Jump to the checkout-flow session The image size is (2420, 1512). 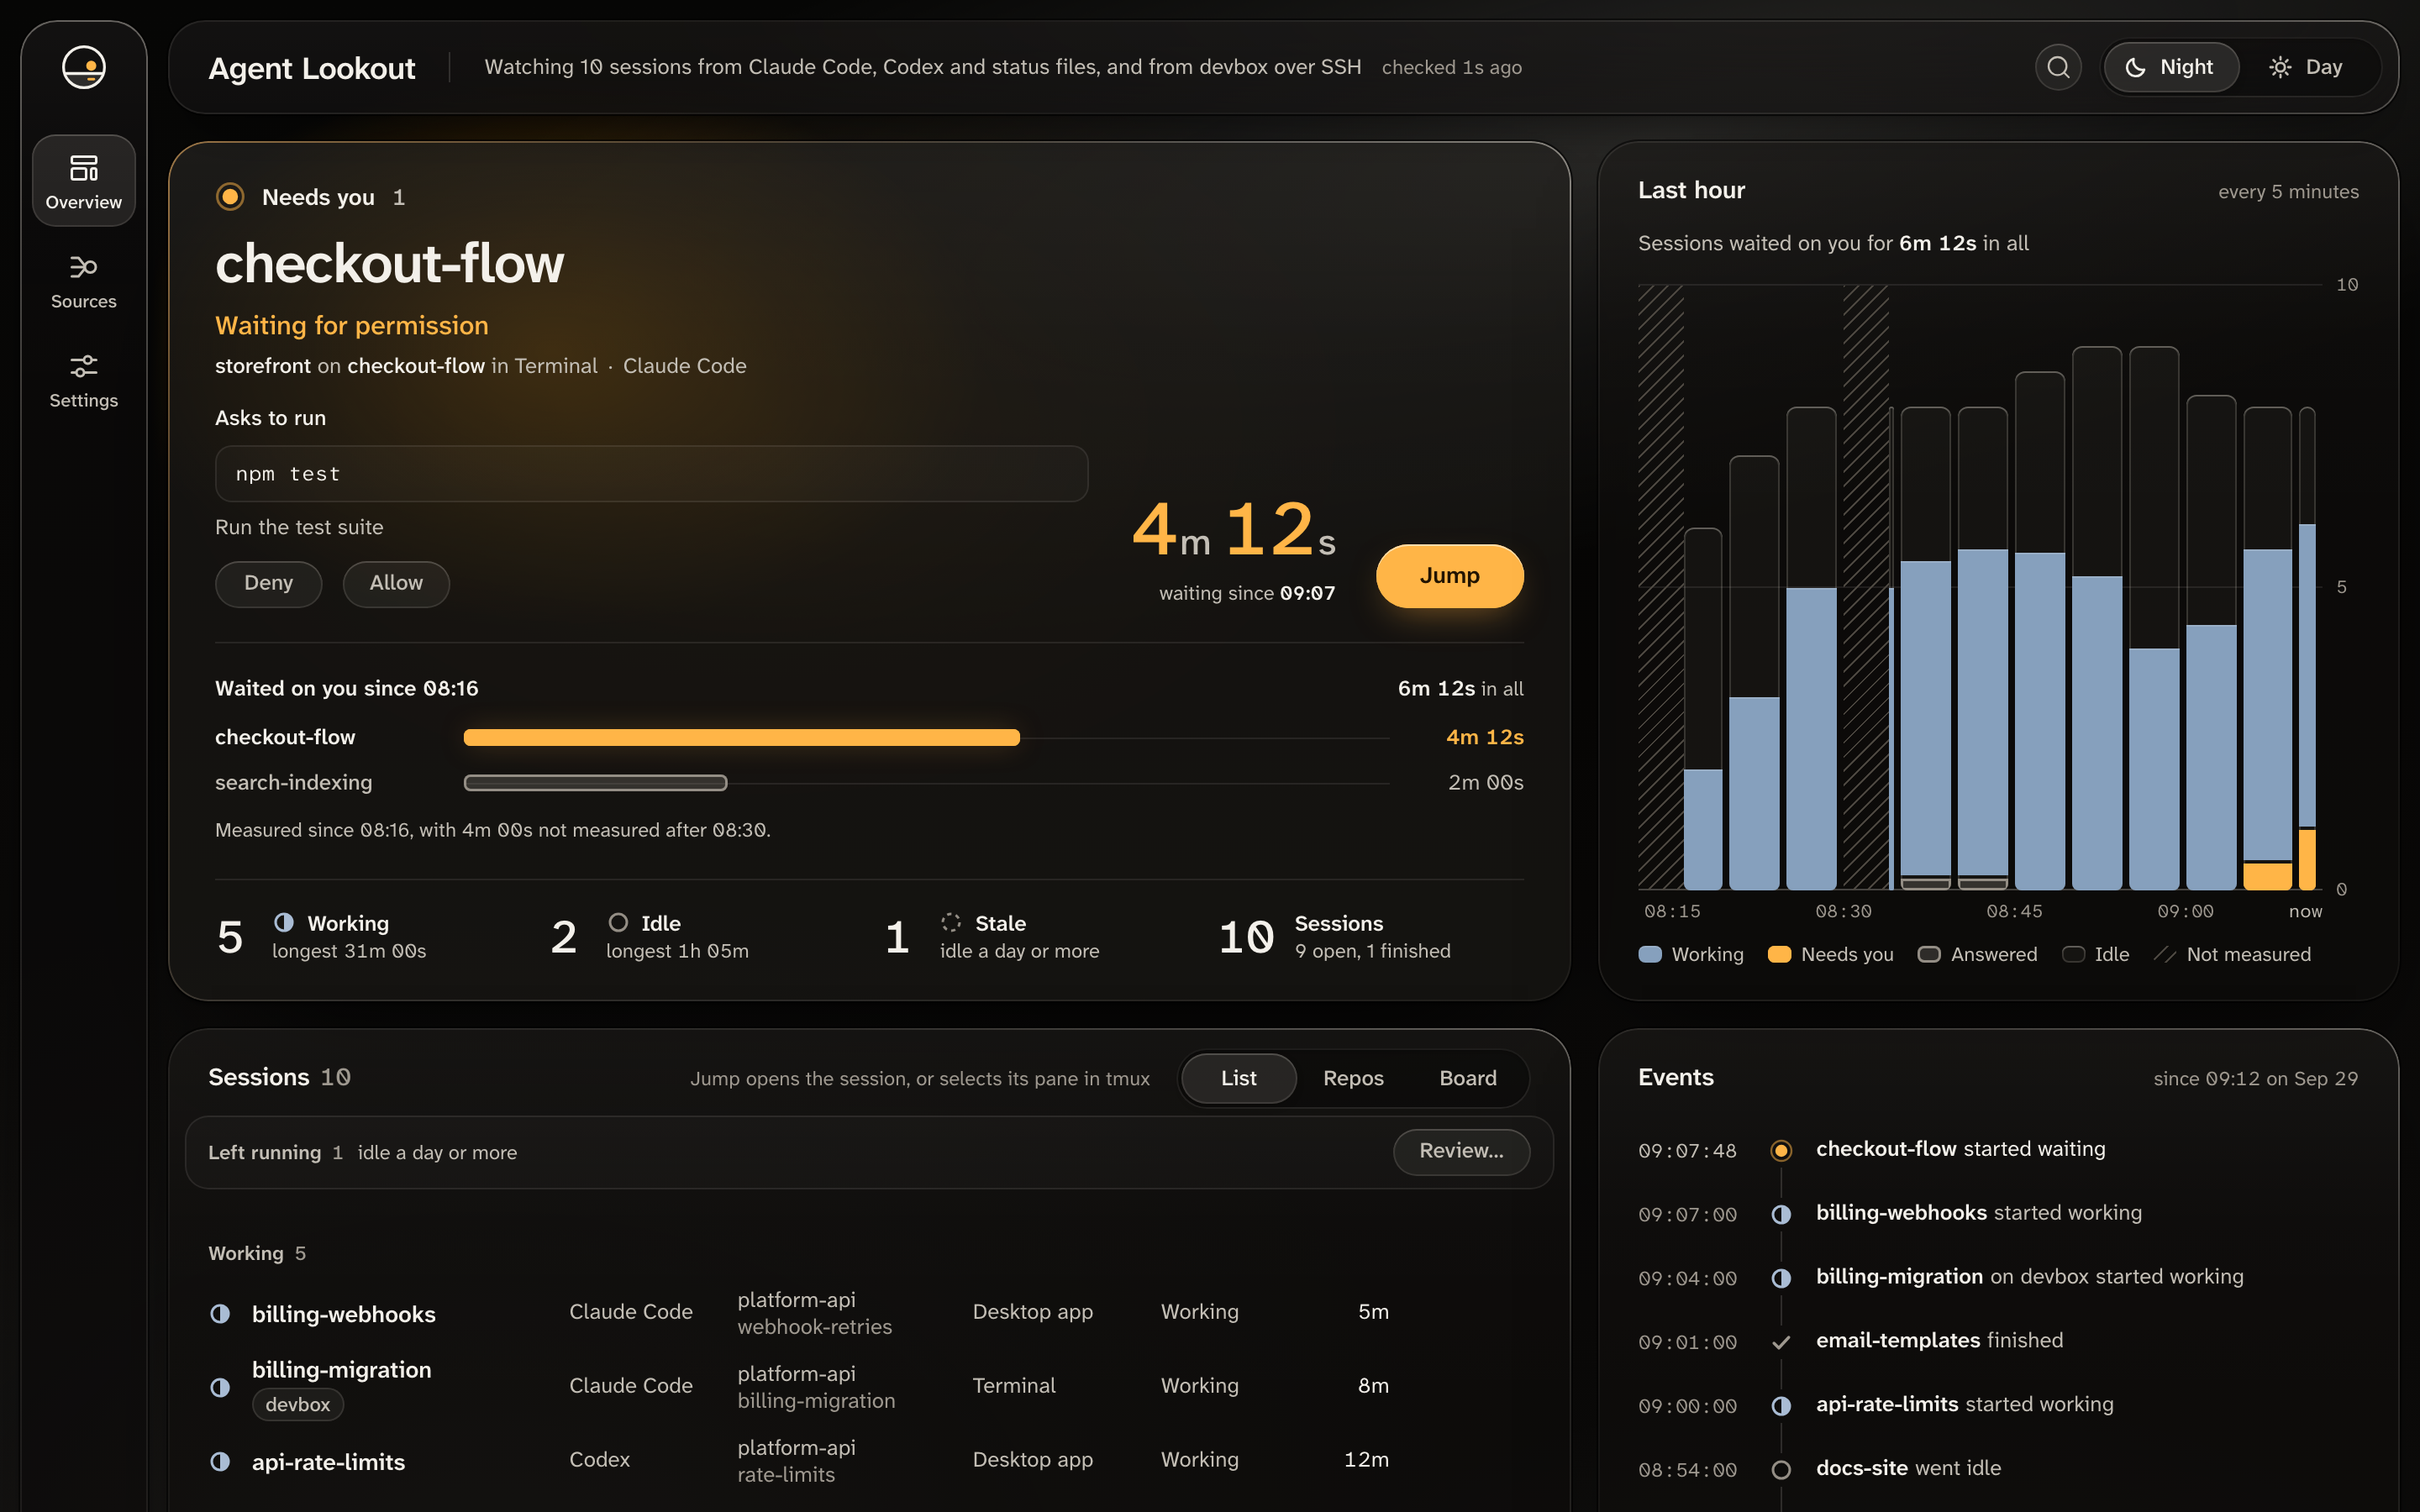pos(1449,576)
